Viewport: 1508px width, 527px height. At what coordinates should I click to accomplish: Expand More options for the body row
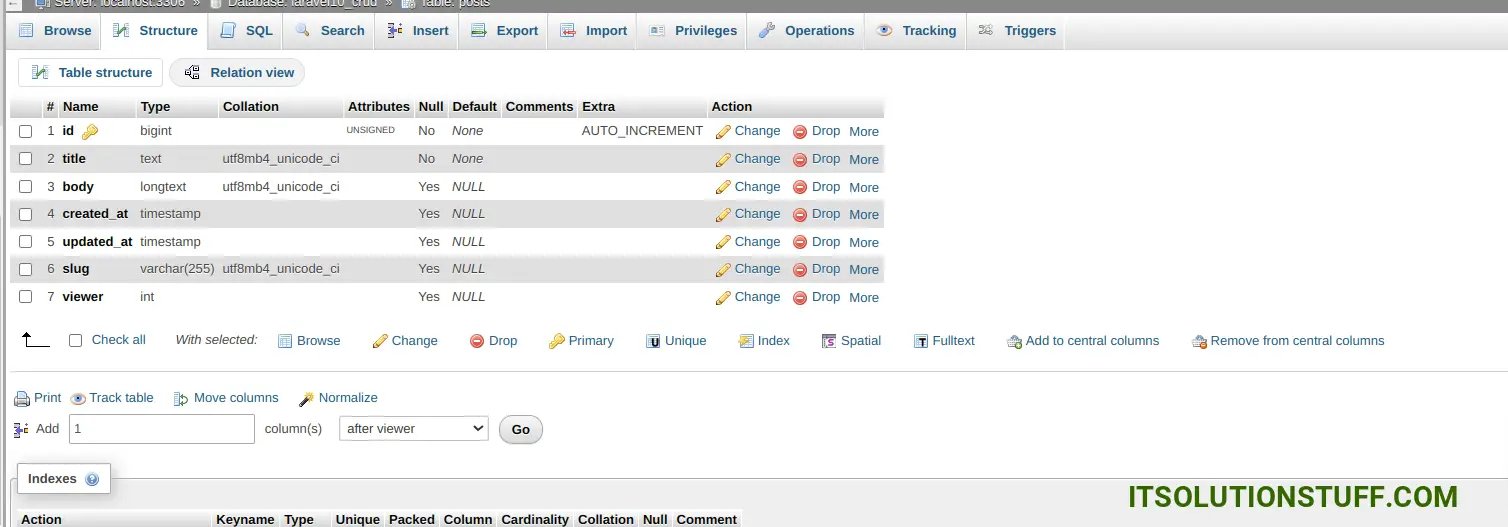(x=863, y=187)
